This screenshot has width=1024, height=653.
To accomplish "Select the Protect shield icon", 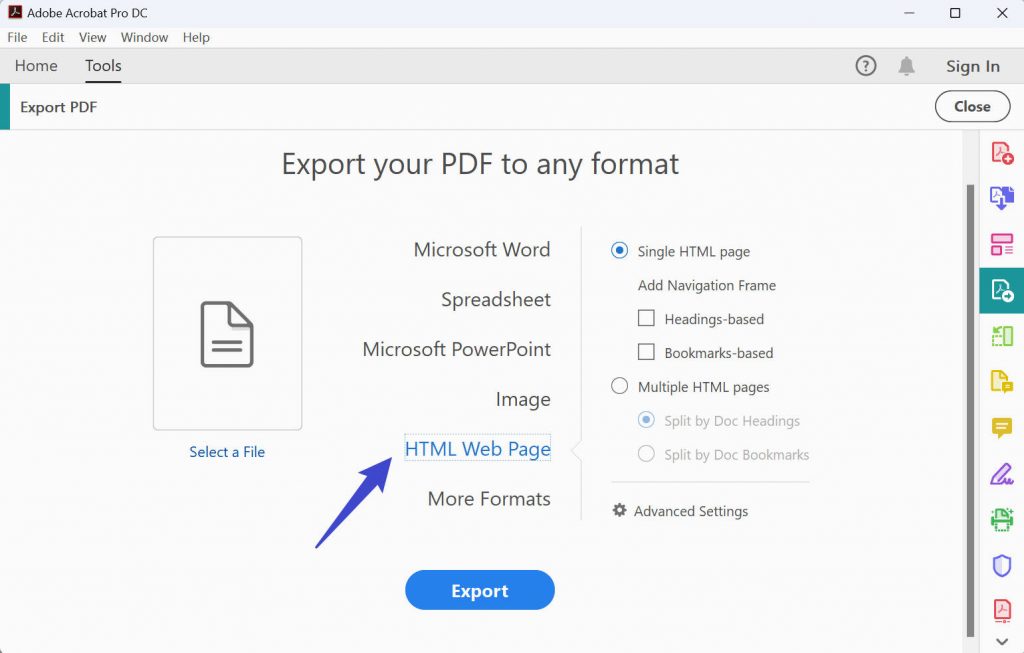I will coord(1002,565).
